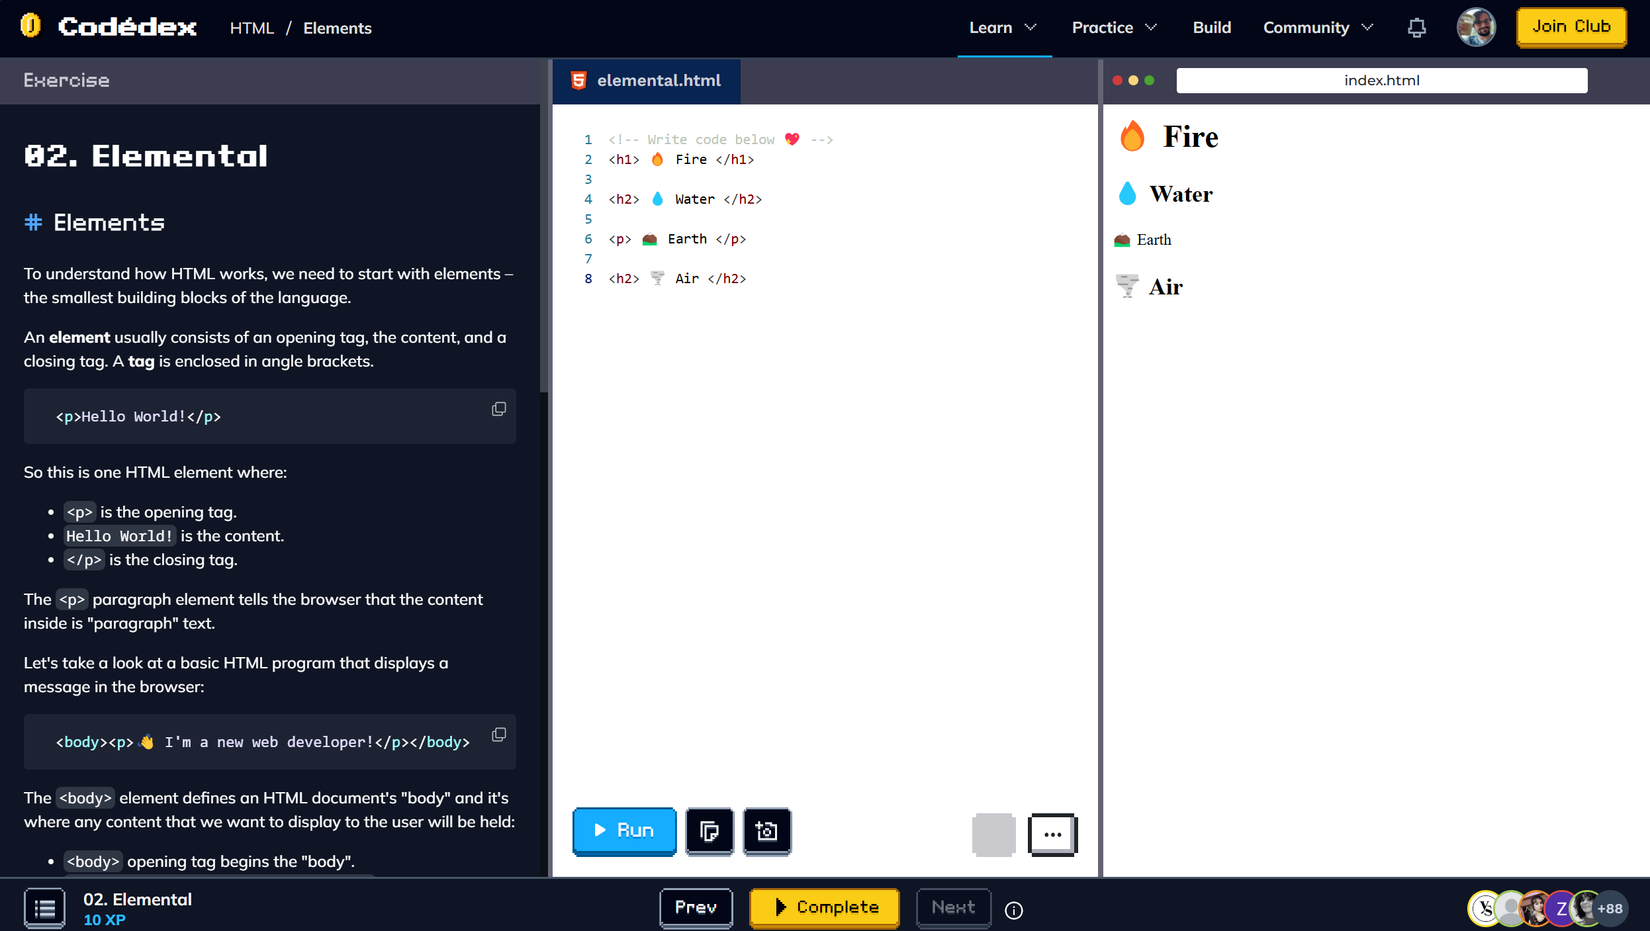Click the yellow Join Club button
Screen dimensions: 1650x931
coord(1571,27)
